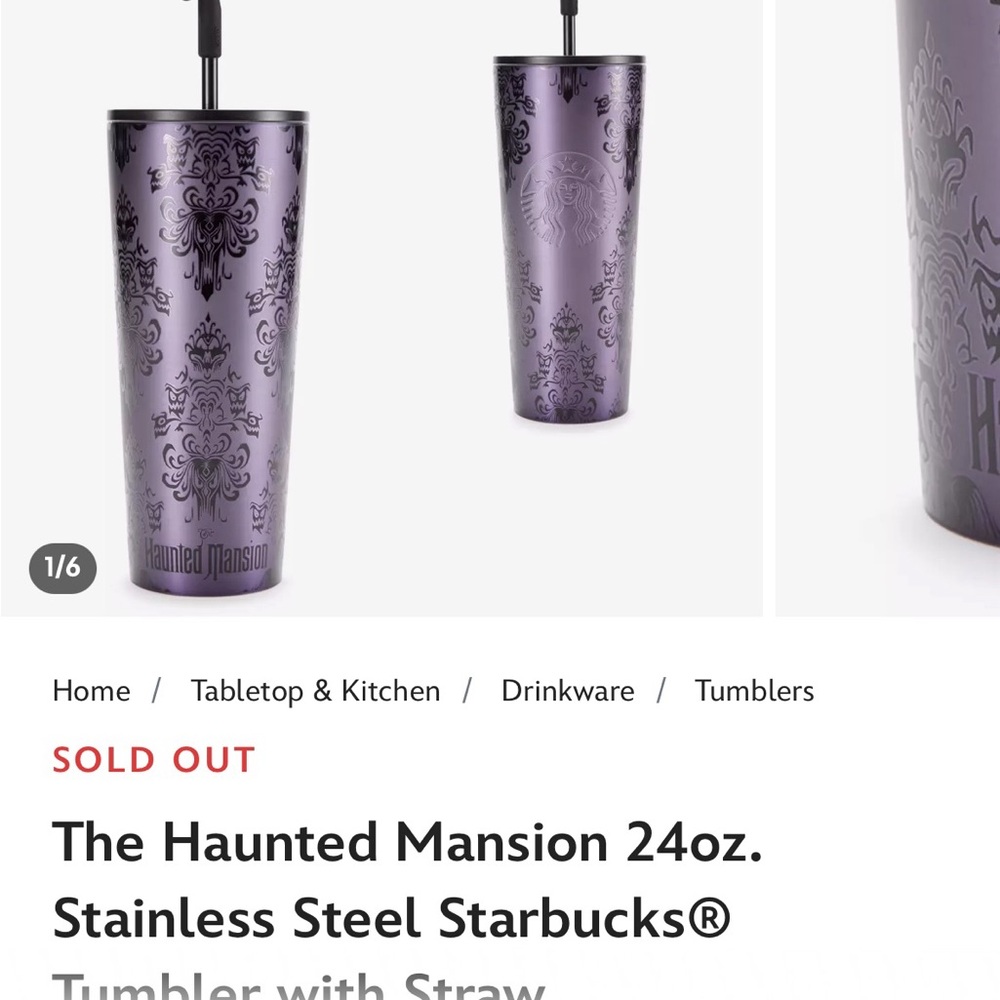The width and height of the screenshot is (1000, 1000).
Task: Go to the Tumblers category
Action: (754, 691)
